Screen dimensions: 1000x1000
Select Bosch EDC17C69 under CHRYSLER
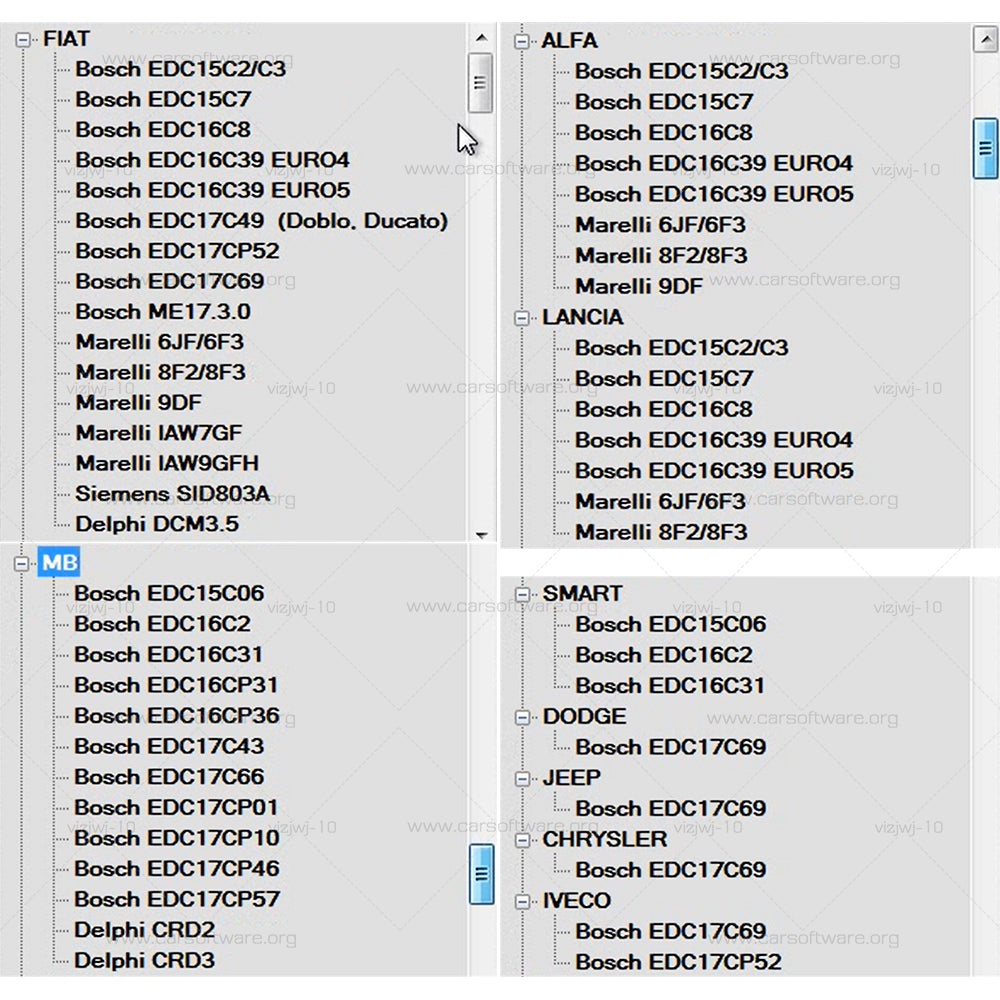[x=670, y=870]
